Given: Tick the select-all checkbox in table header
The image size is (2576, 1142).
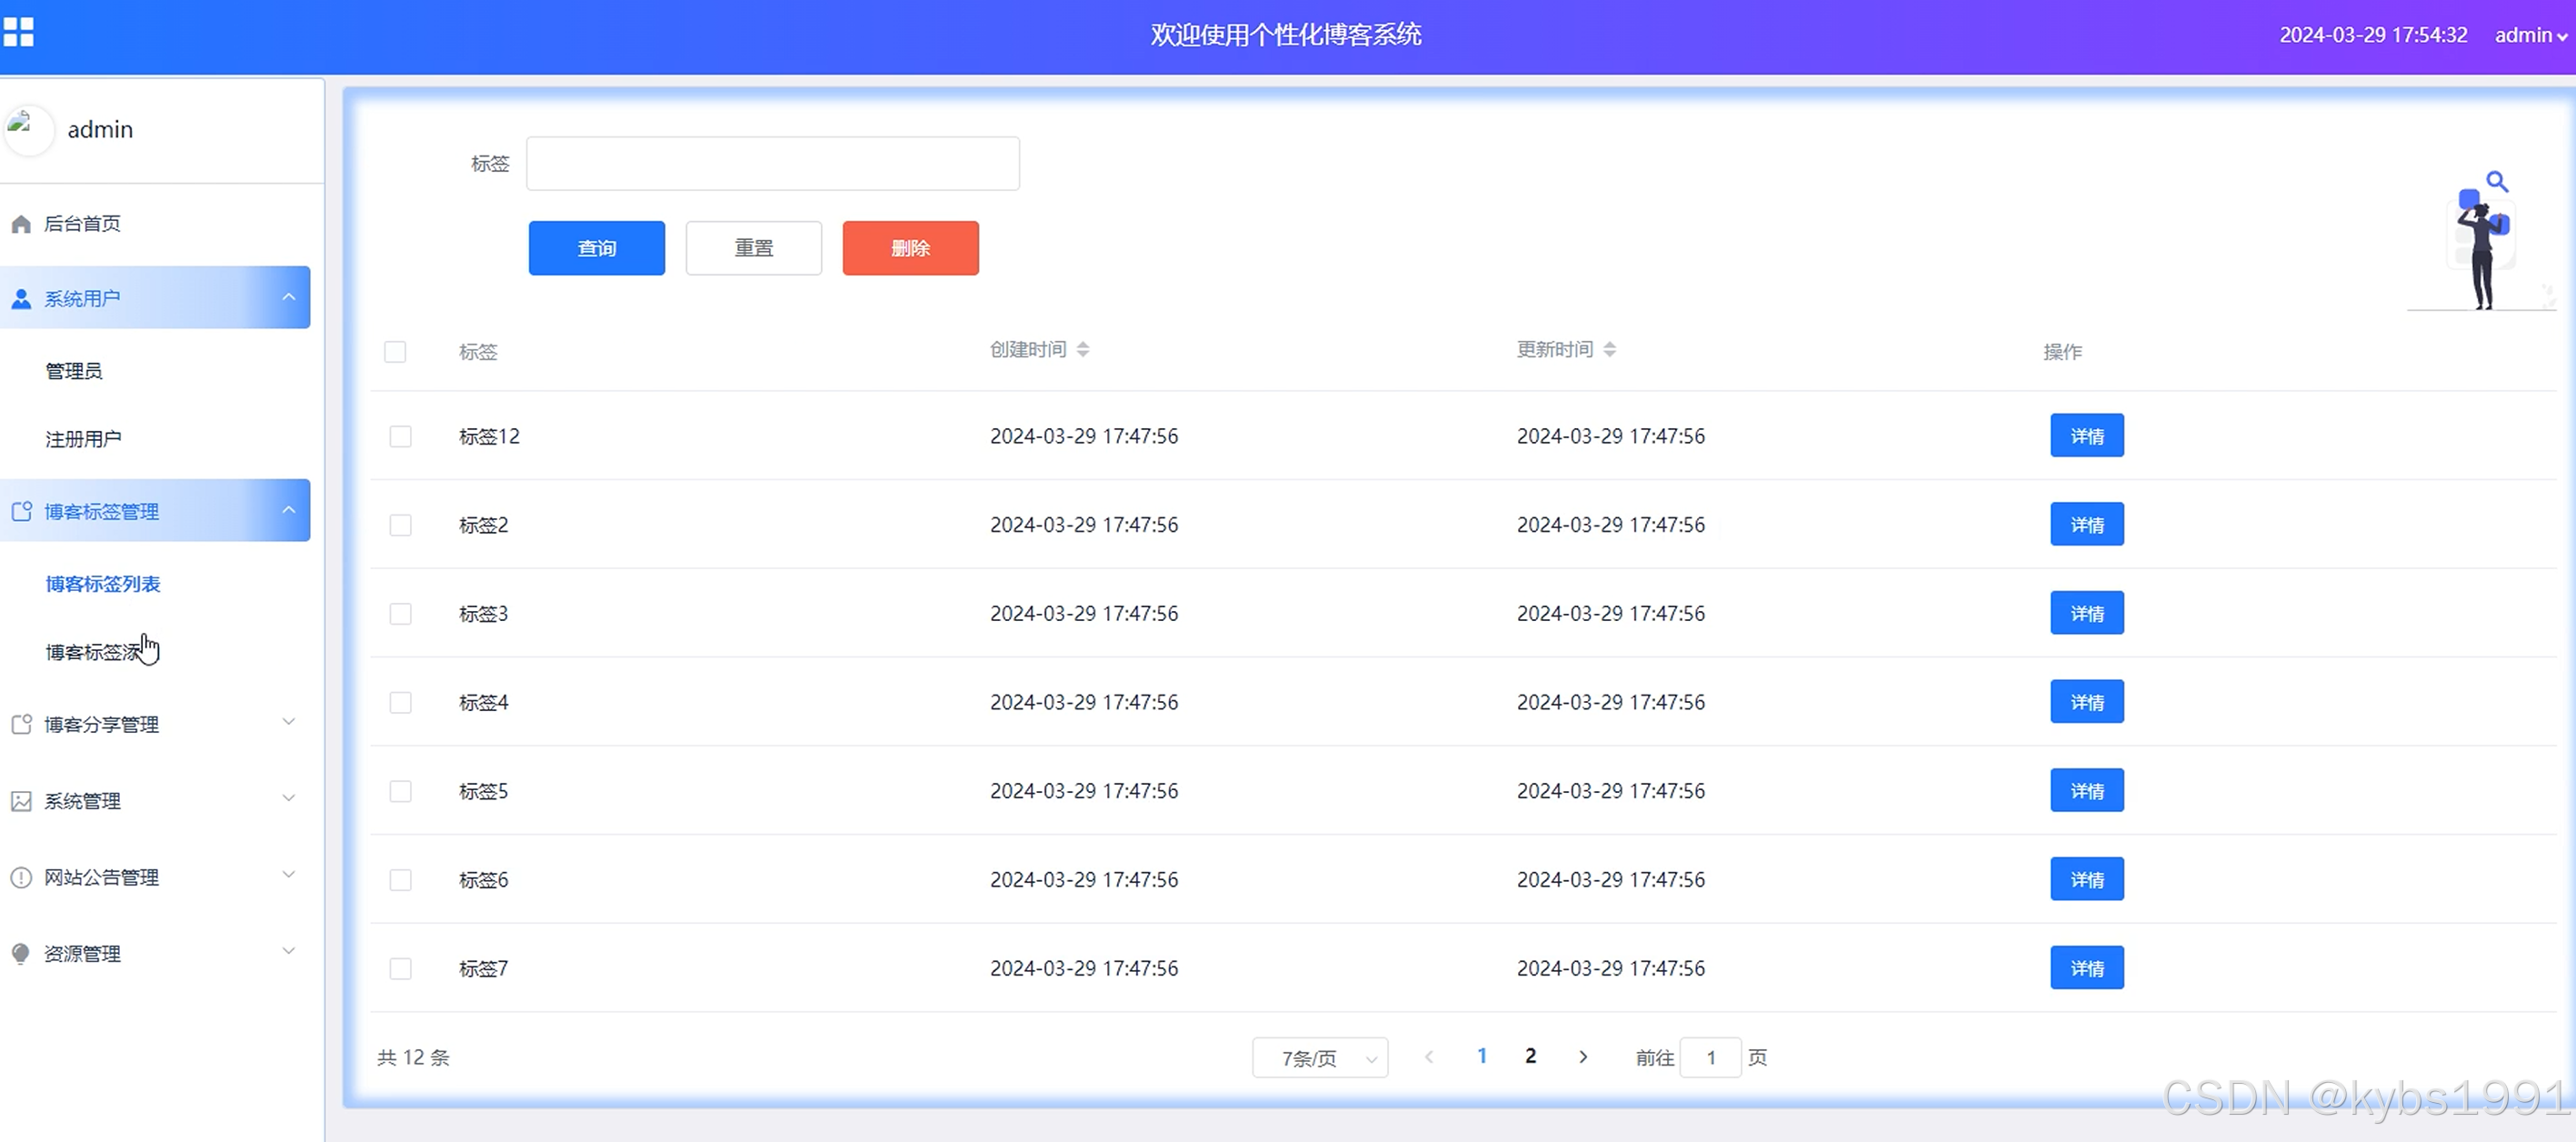Looking at the screenshot, I should pos(395,352).
